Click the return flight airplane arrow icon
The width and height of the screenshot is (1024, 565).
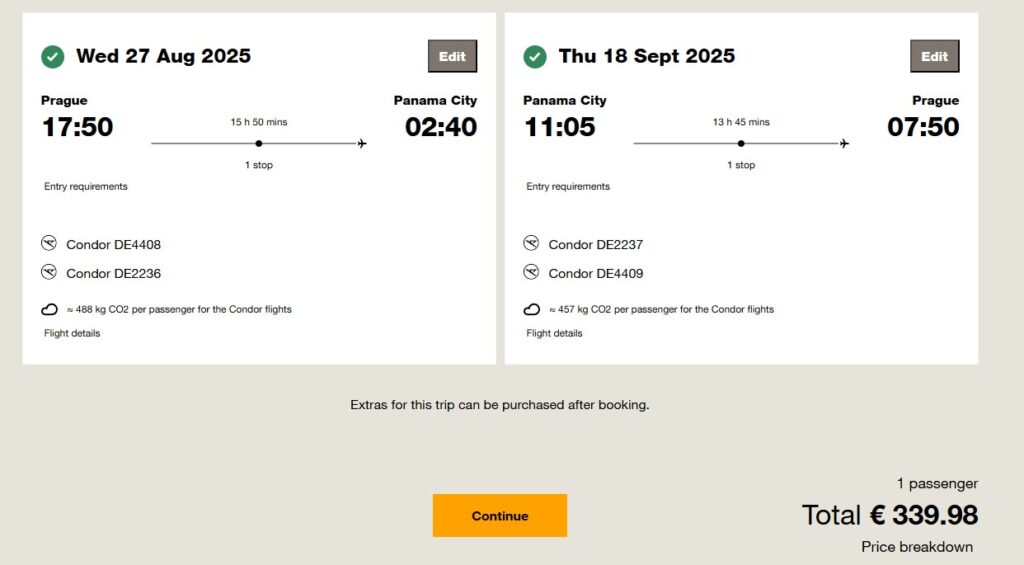pos(844,143)
